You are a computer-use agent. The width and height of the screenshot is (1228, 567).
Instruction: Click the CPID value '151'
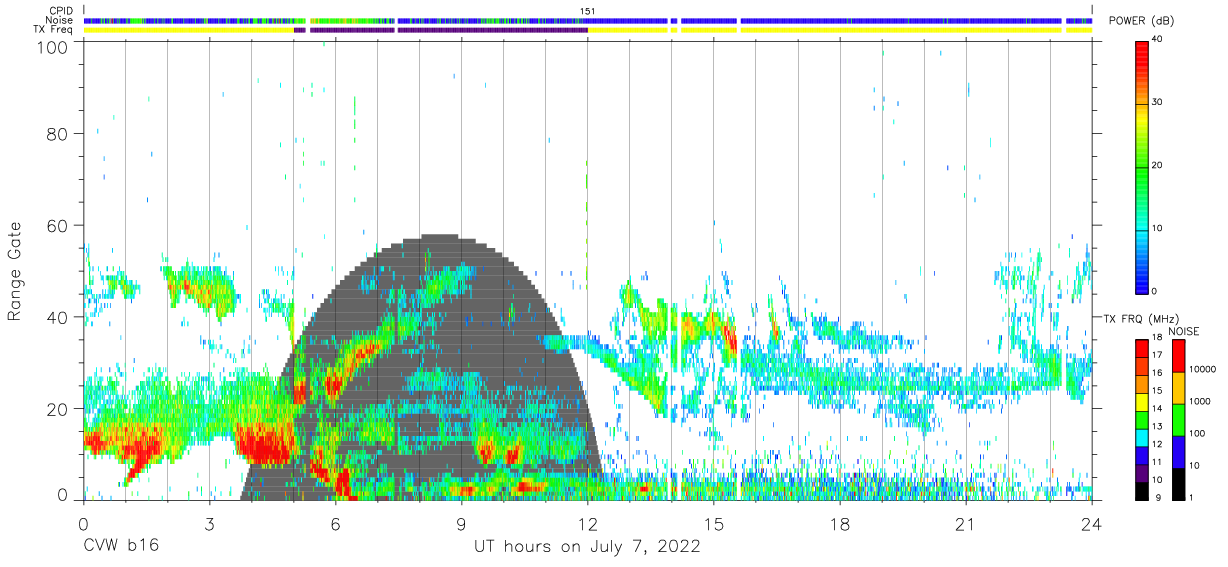click(587, 11)
